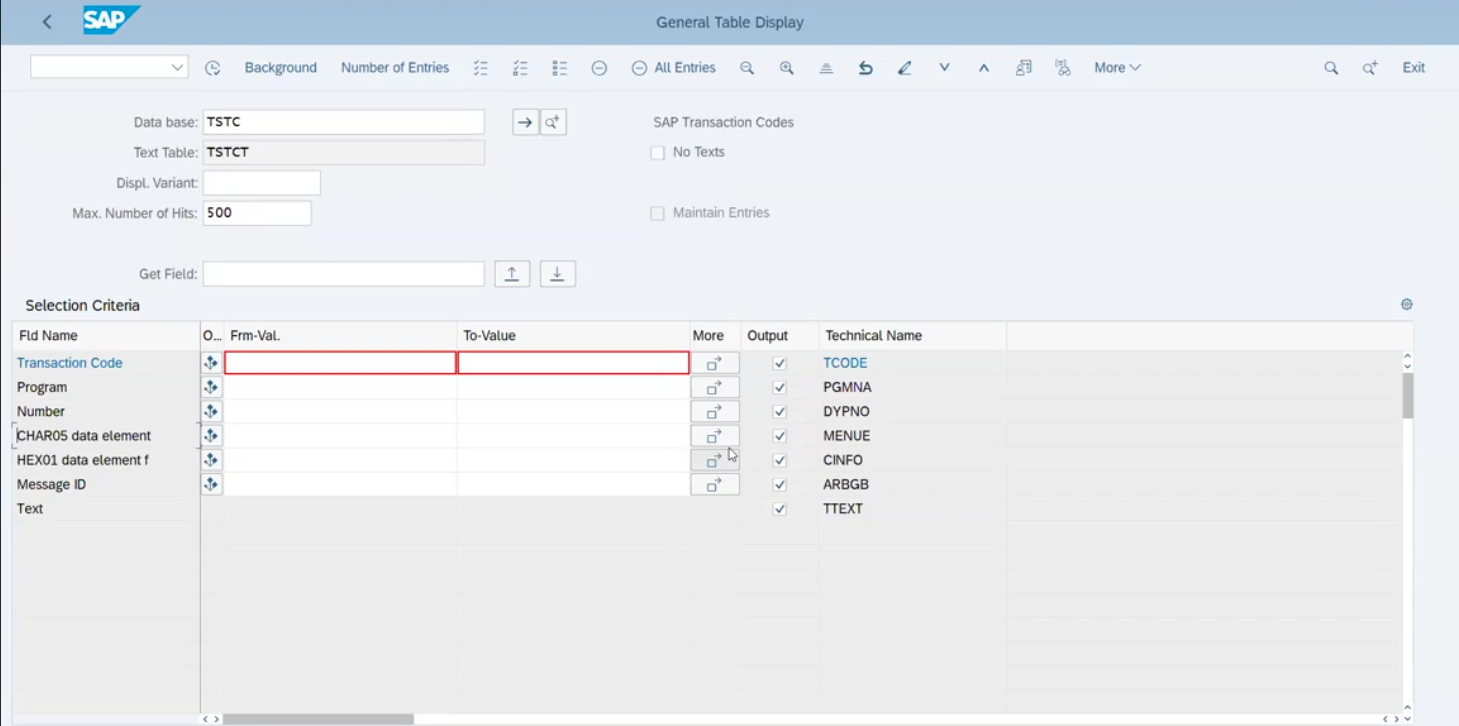Click the Get Field input box

[x=343, y=274]
